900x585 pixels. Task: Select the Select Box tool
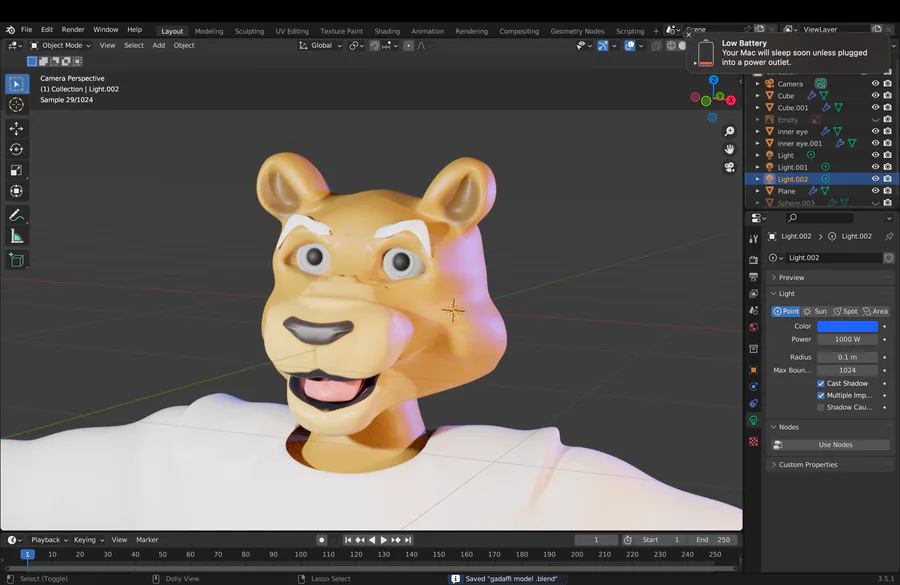click(17, 84)
